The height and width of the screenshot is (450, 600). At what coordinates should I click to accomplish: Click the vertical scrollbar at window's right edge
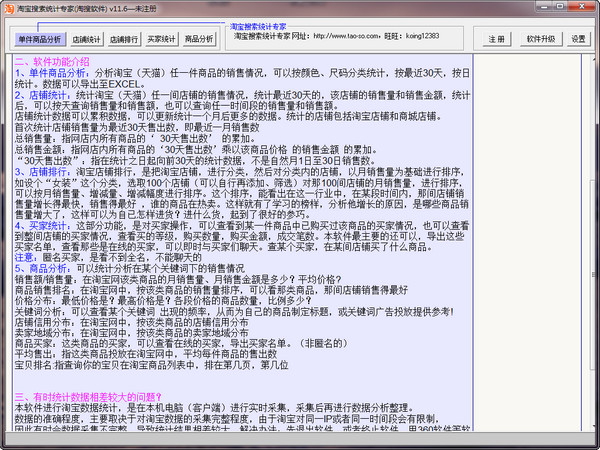pos(593,243)
